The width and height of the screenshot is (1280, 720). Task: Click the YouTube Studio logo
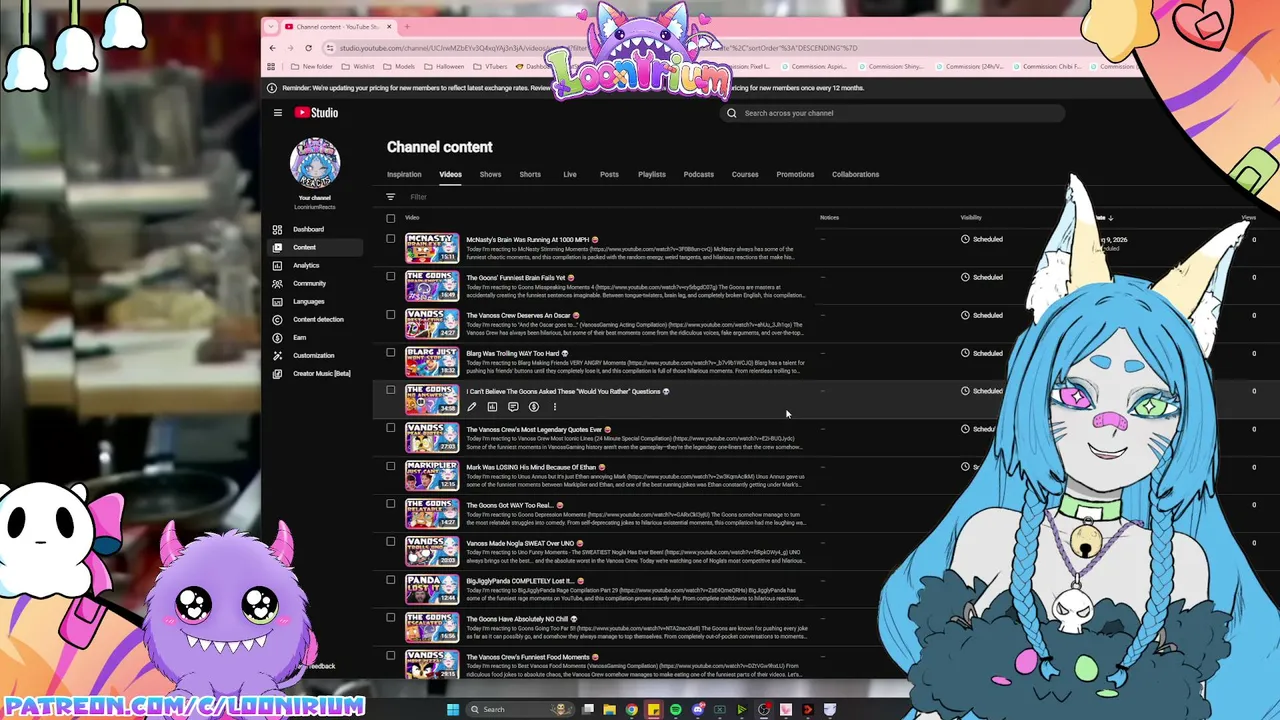(x=316, y=113)
